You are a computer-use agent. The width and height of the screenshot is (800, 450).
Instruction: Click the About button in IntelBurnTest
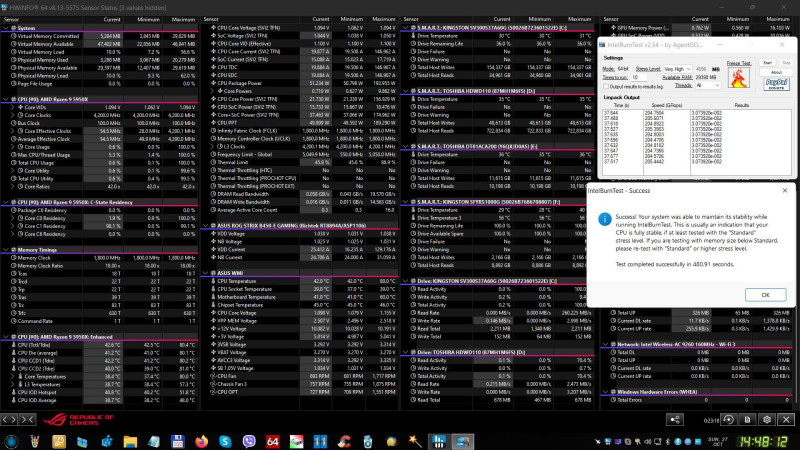pyautogui.click(x=777, y=72)
